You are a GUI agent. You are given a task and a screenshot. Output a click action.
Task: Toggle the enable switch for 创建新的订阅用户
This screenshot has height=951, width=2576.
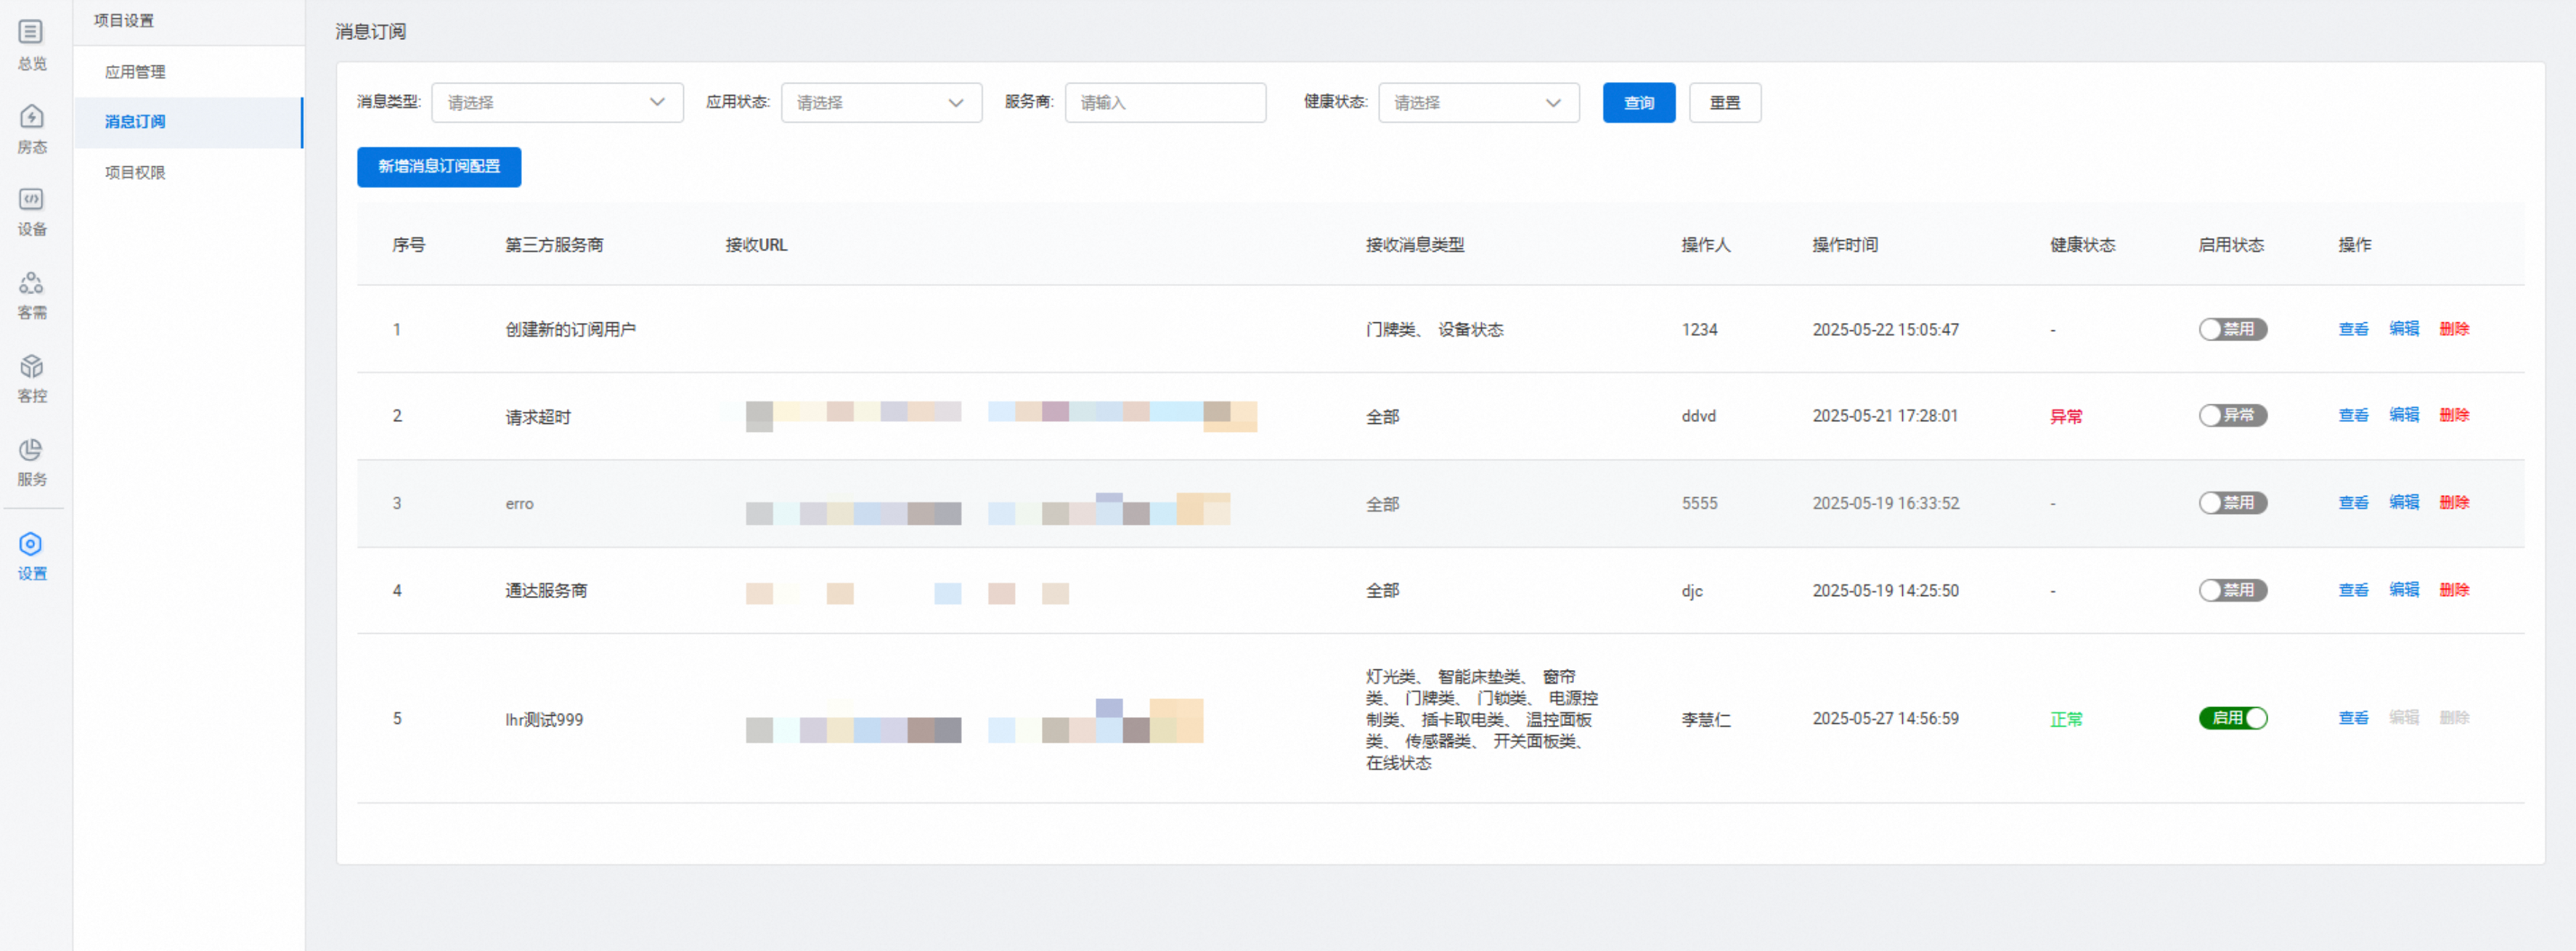[x=2232, y=329]
